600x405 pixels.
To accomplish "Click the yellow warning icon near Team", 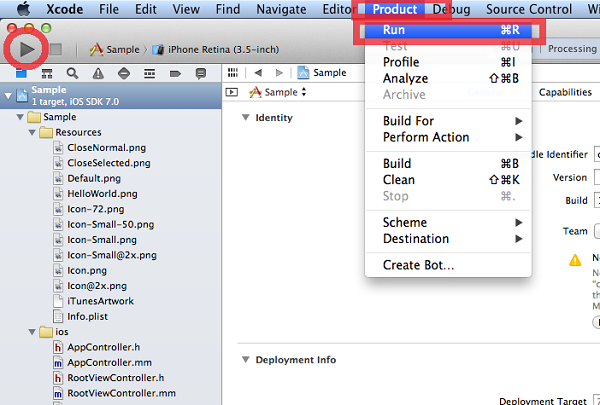I will click(575, 260).
